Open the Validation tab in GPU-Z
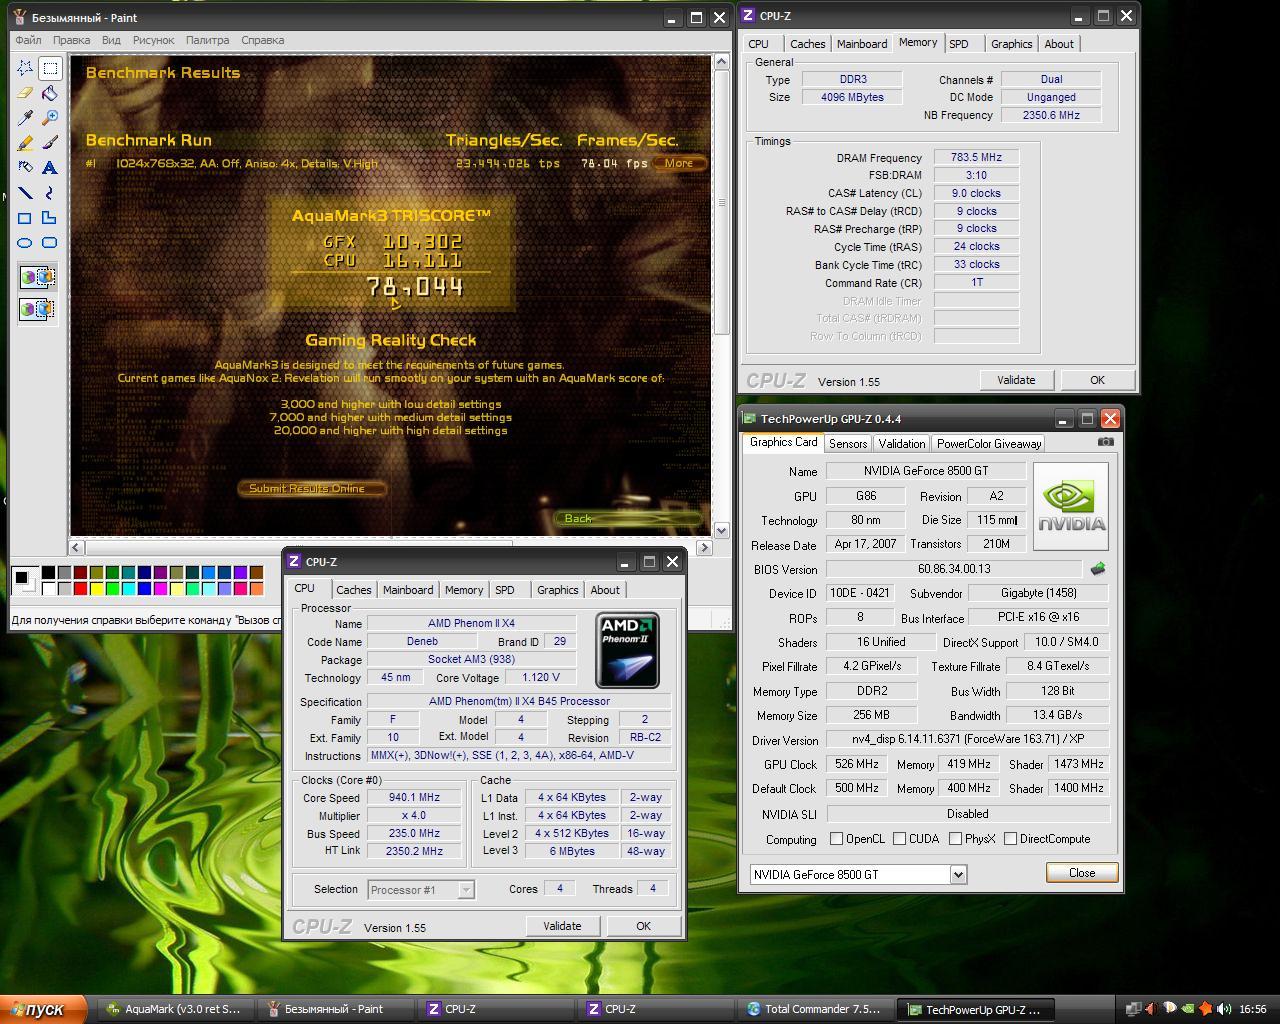1280x1024 pixels. (901, 444)
